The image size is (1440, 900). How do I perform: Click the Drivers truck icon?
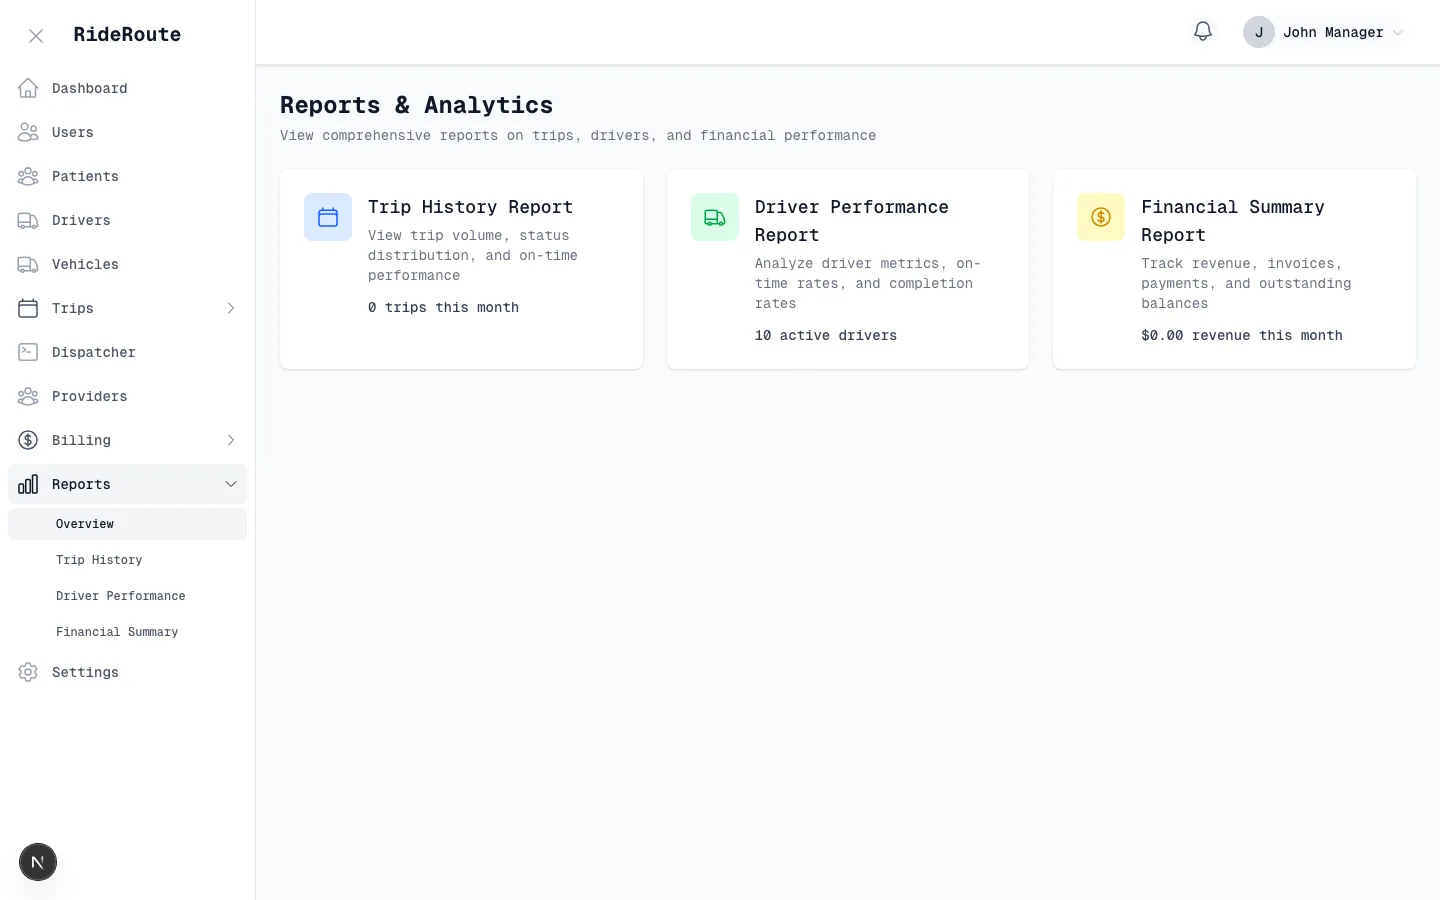[x=28, y=220]
